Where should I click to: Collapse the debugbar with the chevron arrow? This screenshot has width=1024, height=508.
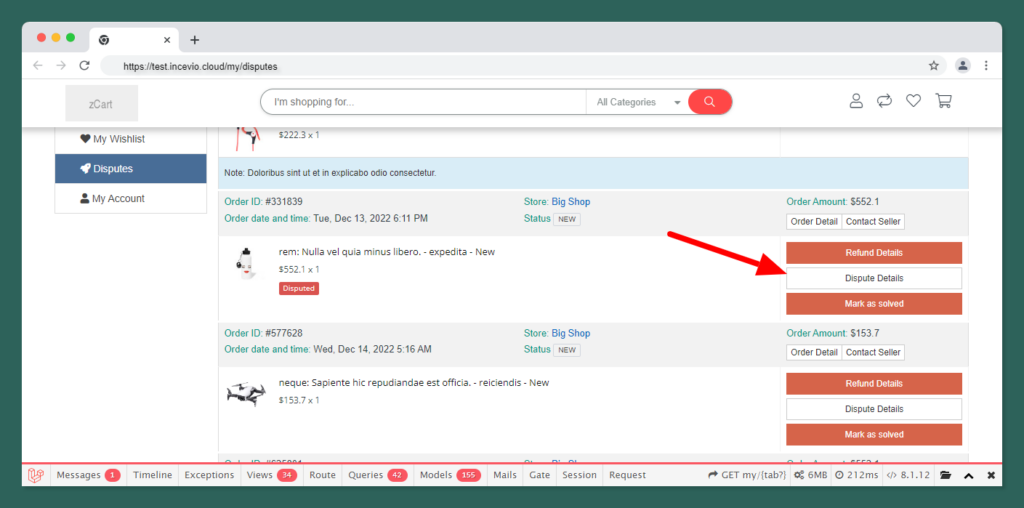point(968,475)
